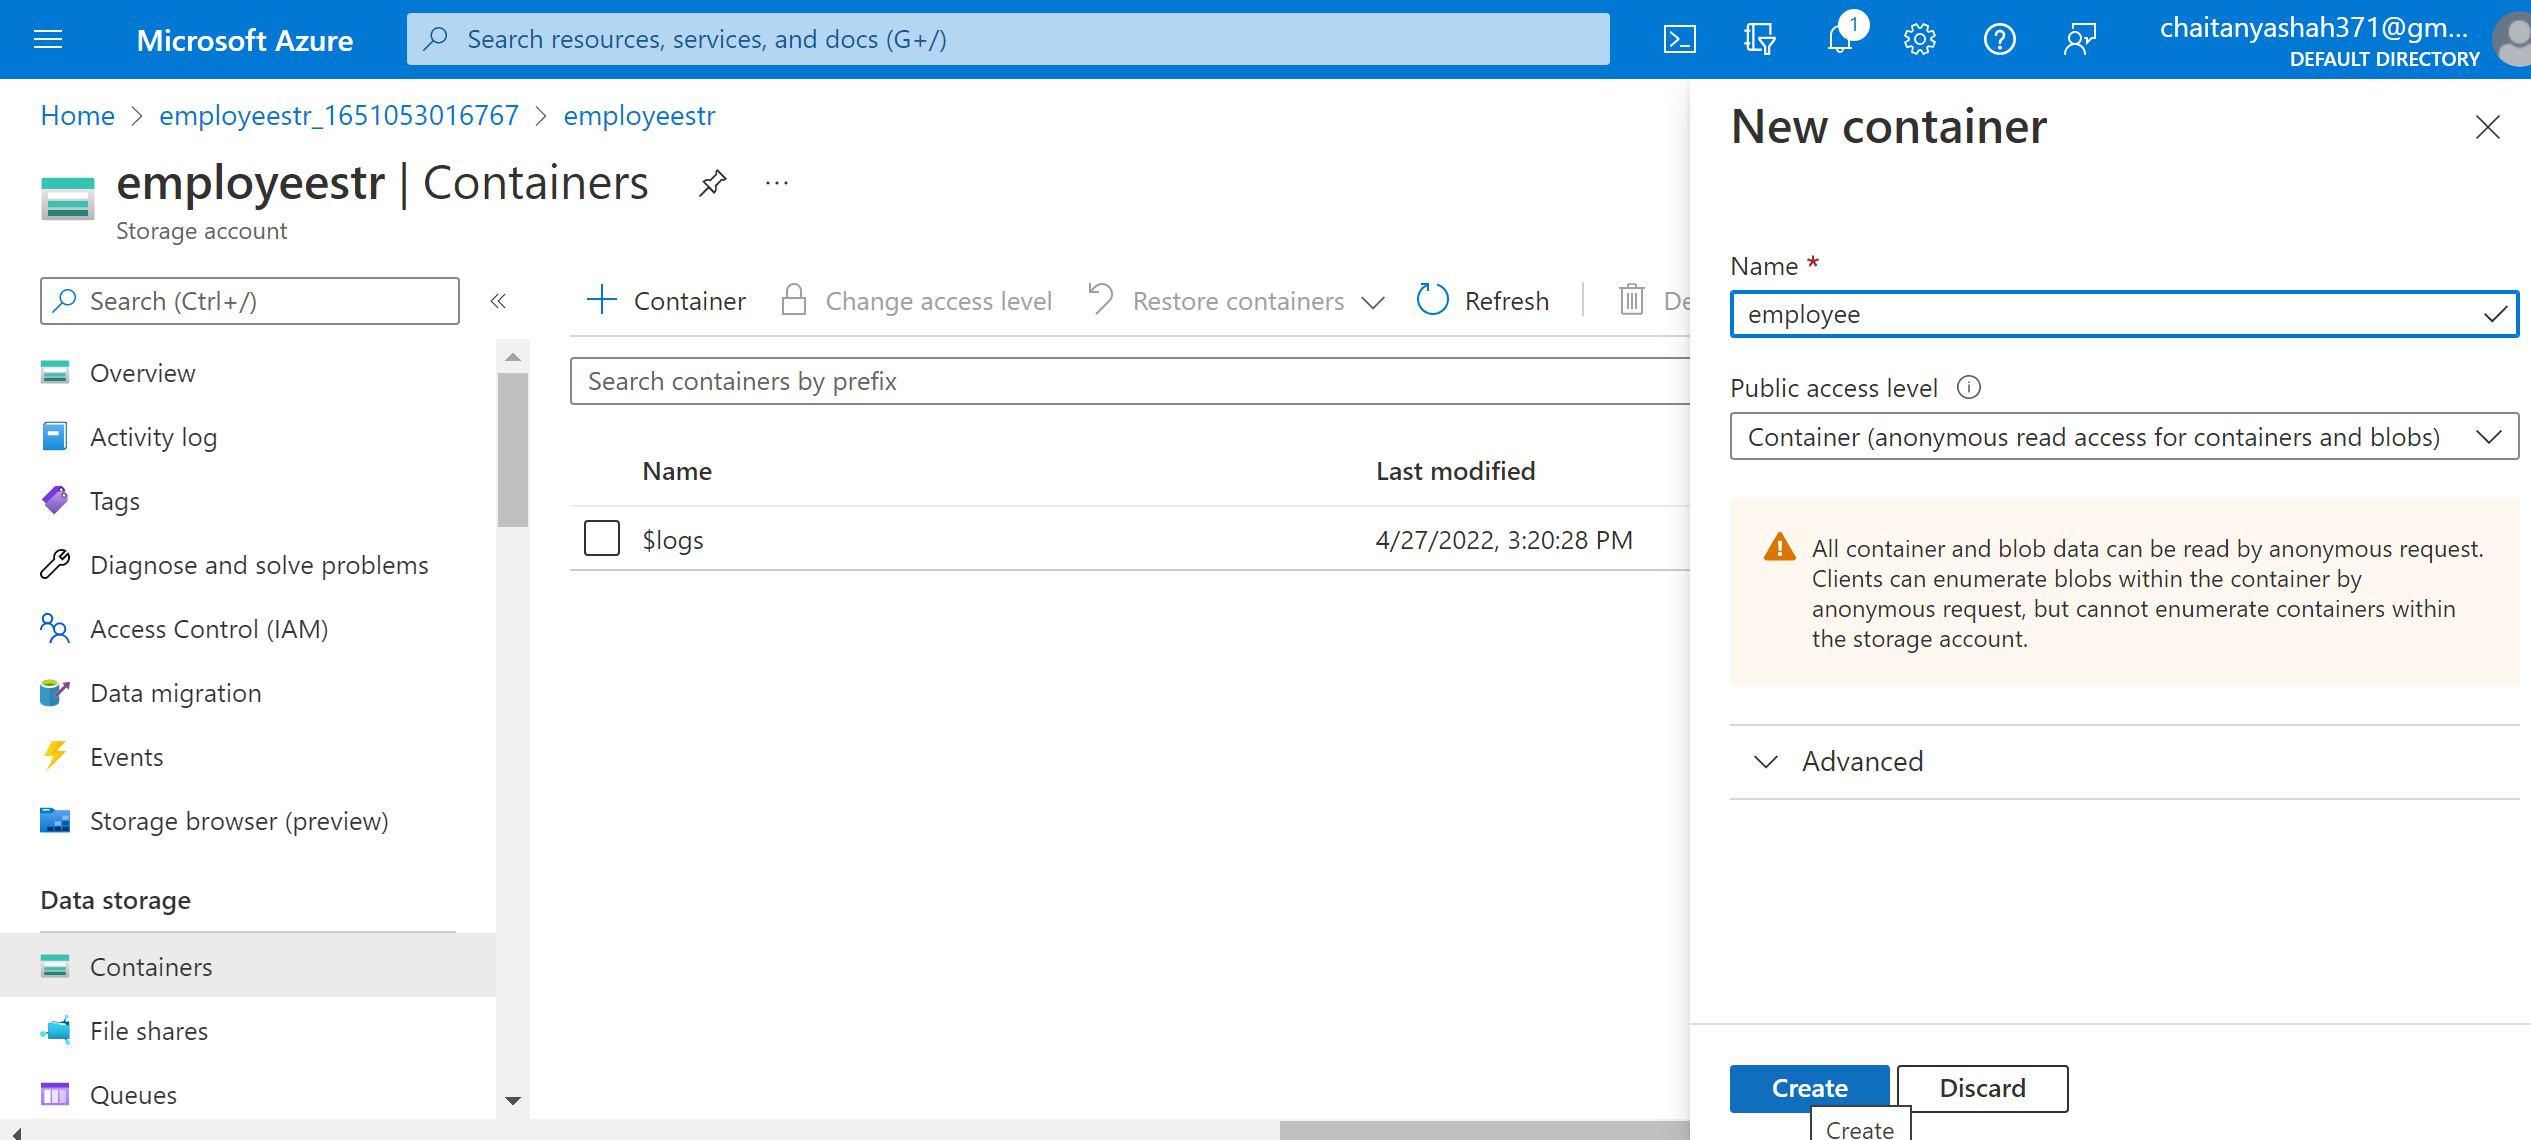The image size is (2531, 1140).
Task: Expand the Restore containers chevron
Action: [x=1372, y=301]
